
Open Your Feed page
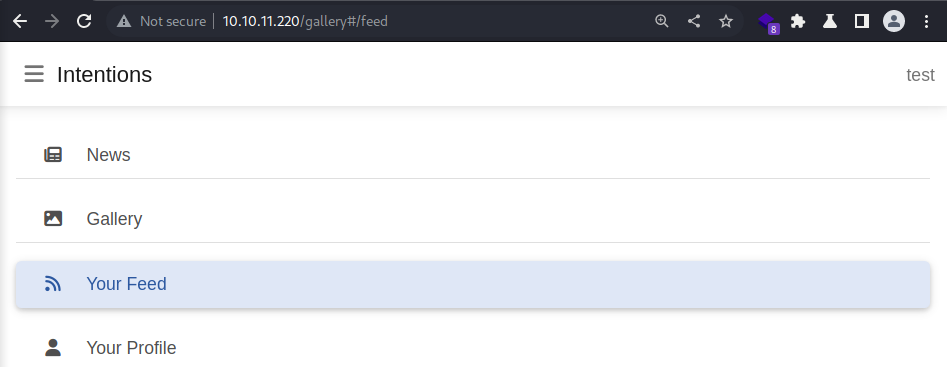(473, 284)
